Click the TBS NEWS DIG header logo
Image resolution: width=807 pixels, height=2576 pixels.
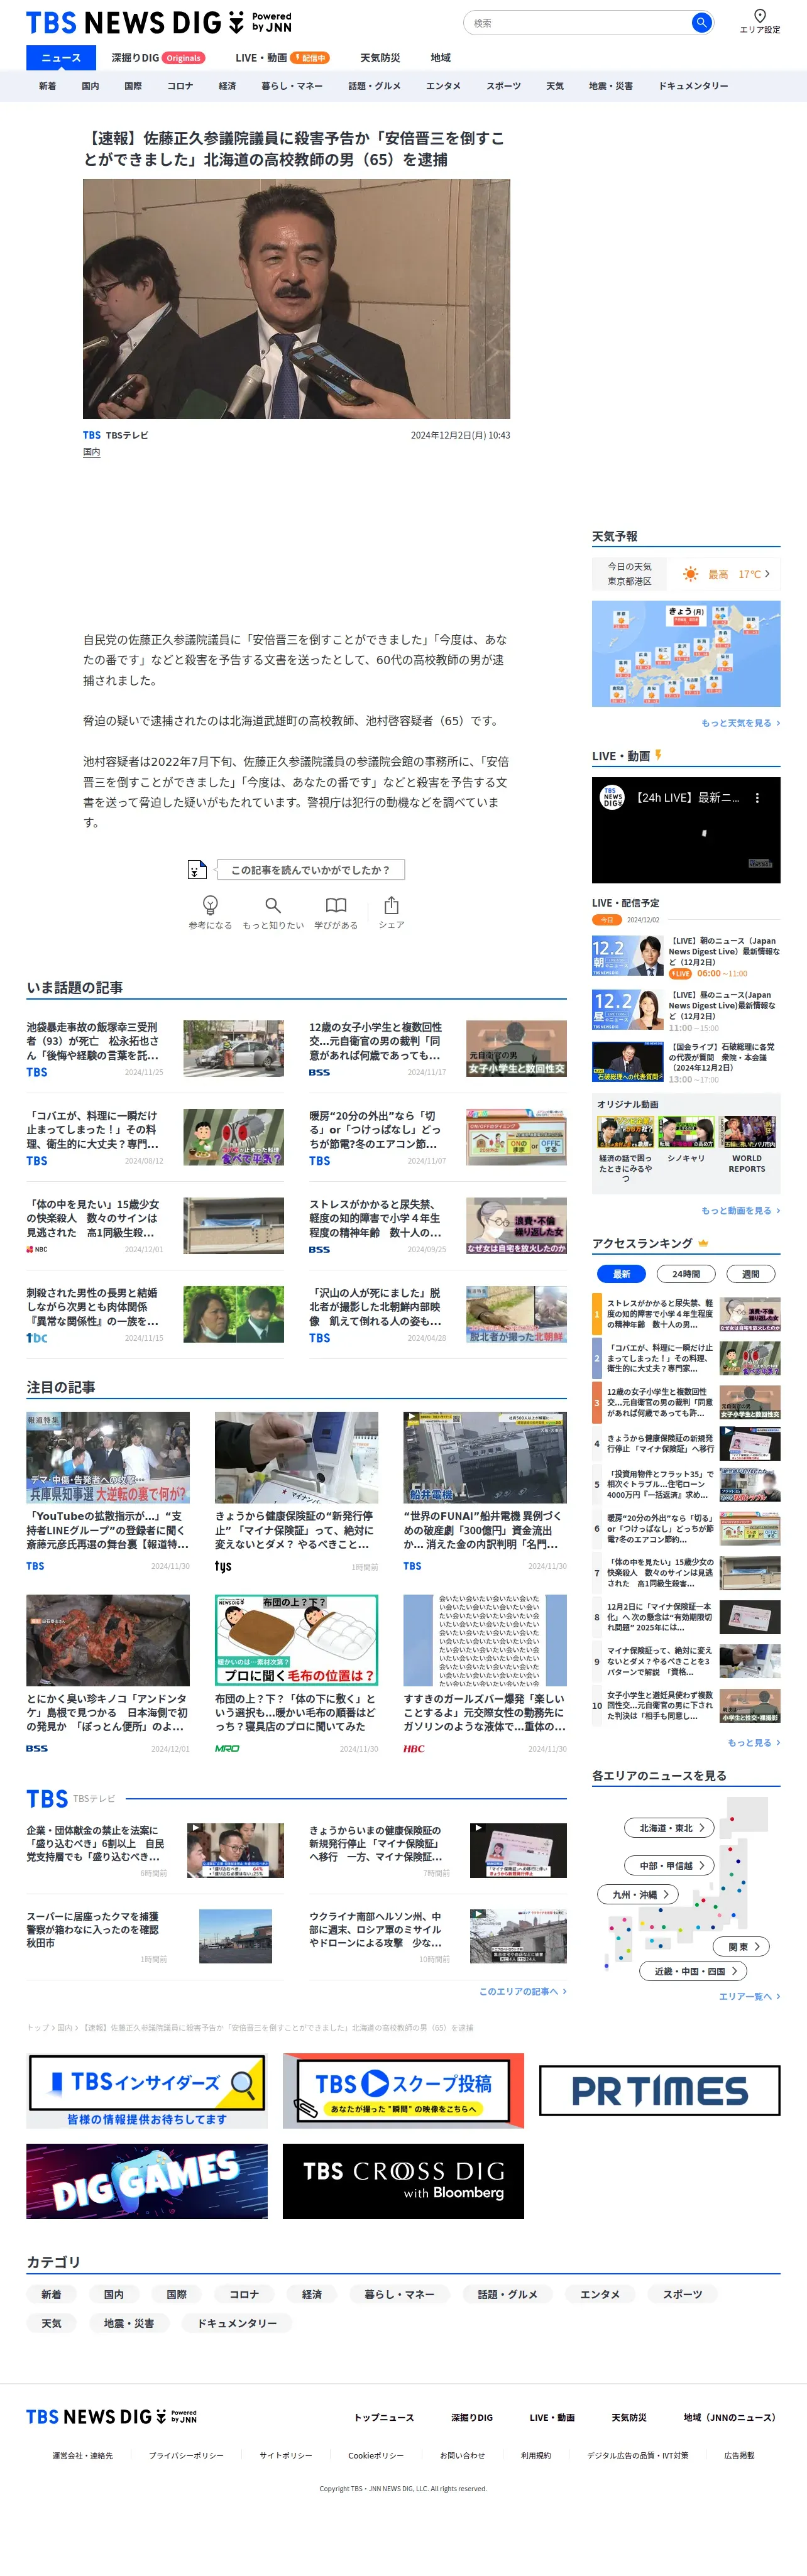pyautogui.click(x=159, y=22)
